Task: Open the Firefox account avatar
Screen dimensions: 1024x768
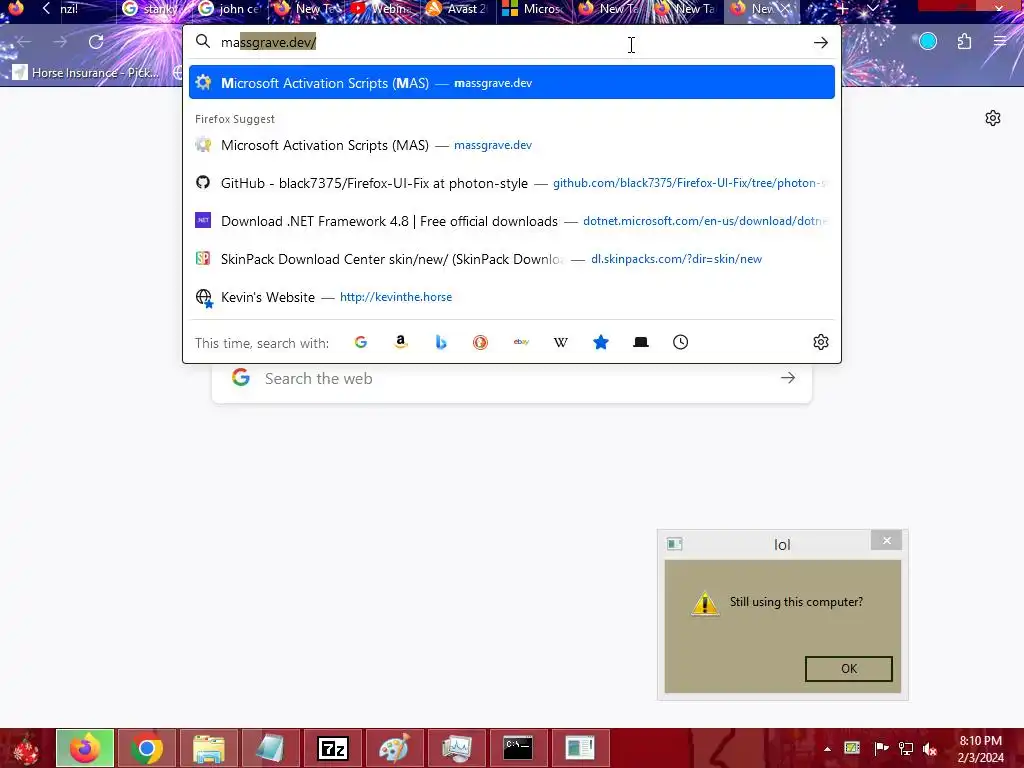Action: coord(928,42)
